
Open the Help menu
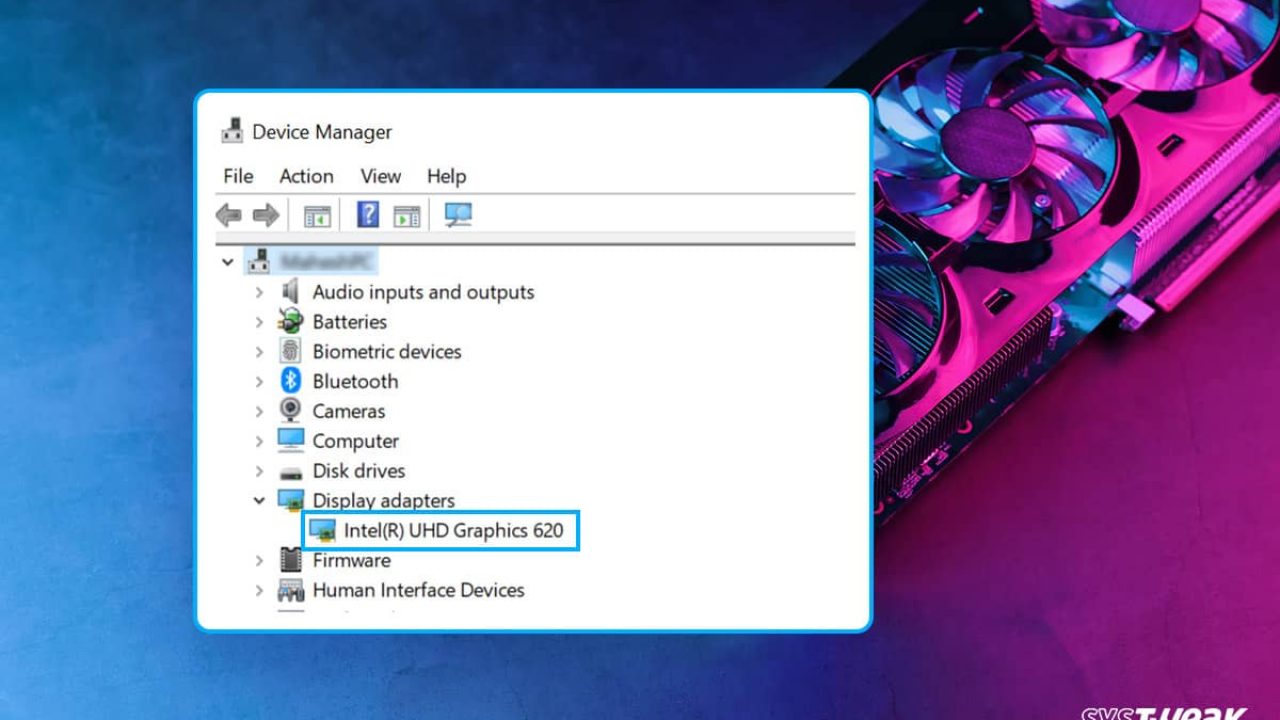pyautogui.click(x=446, y=176)
